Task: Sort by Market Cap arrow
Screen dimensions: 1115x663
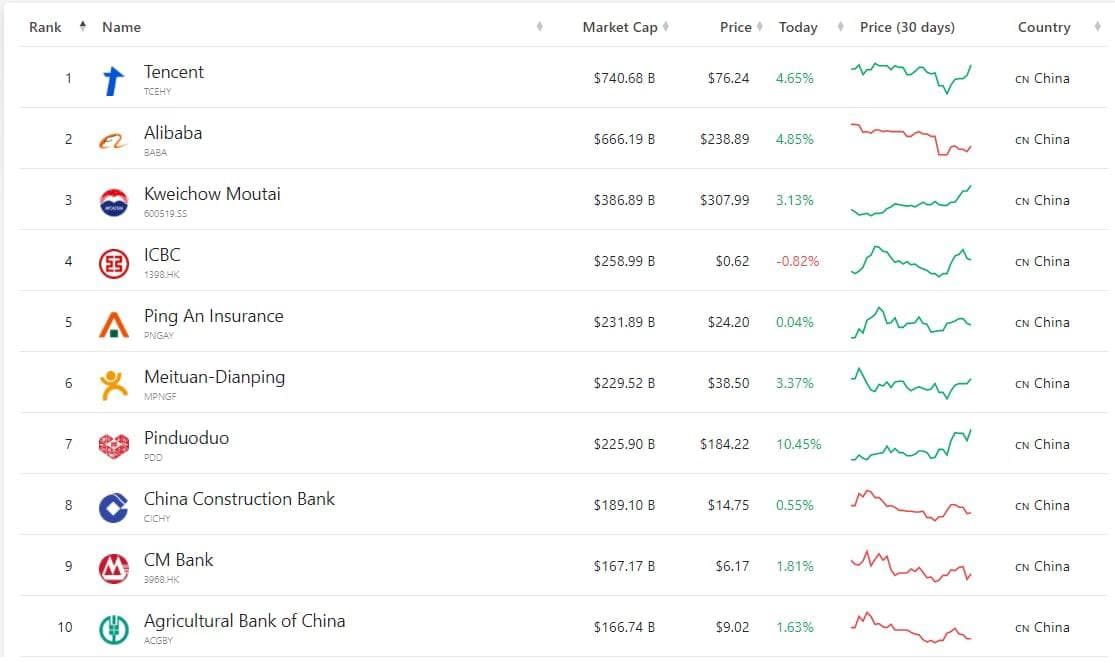Action: [x=666, y=26]
